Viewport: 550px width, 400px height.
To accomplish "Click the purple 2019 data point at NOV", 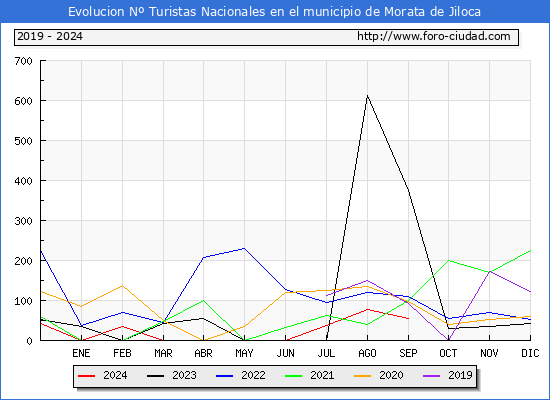I will [x=489, y=272].
